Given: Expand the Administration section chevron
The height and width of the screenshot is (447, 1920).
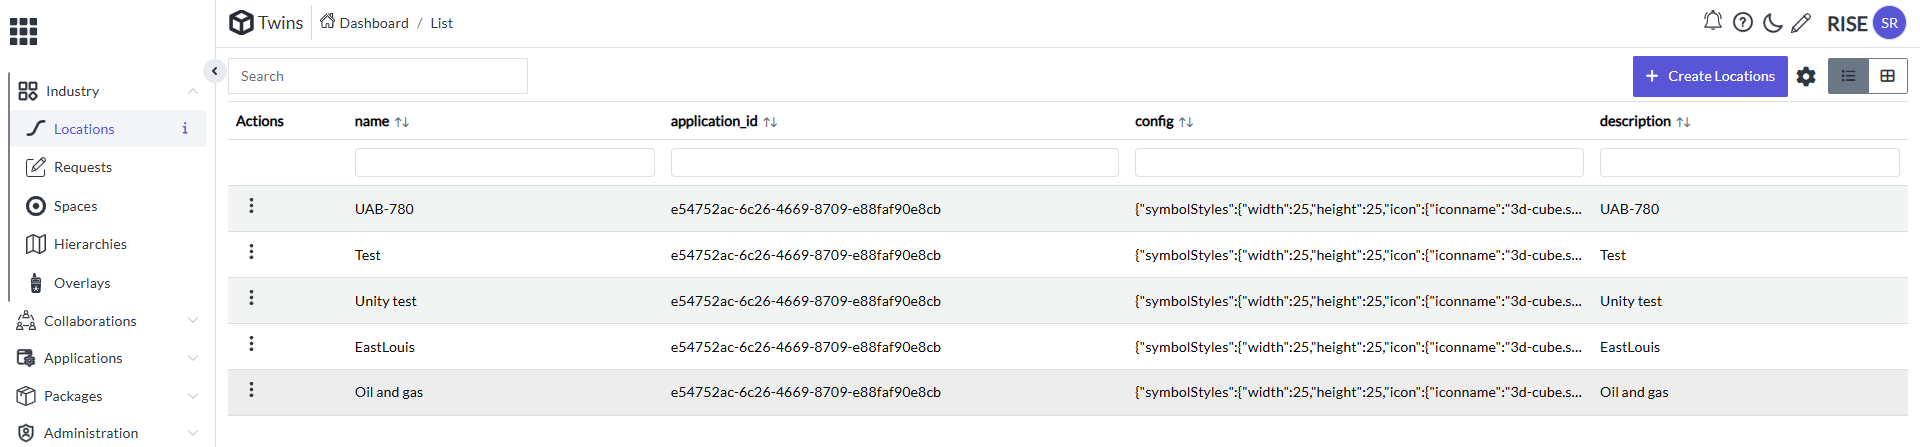Looking at the screenshot, I should (193, 433).
